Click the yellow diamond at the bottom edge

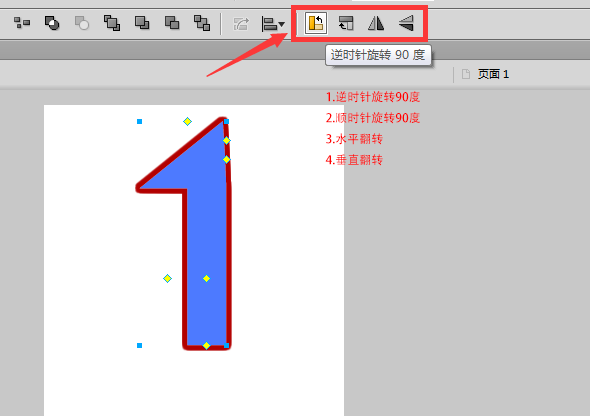[x=206, y=345]
